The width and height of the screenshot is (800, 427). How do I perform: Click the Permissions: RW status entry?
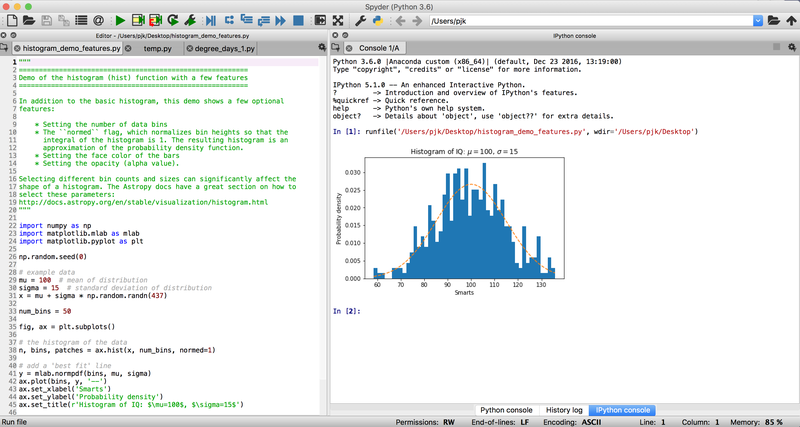(425, 422)
